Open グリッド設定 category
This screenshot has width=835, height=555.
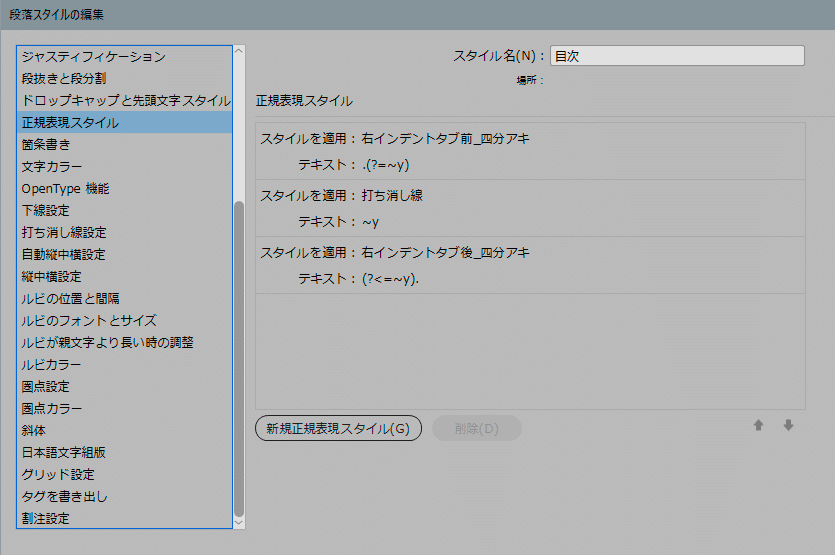click(124, 475)
